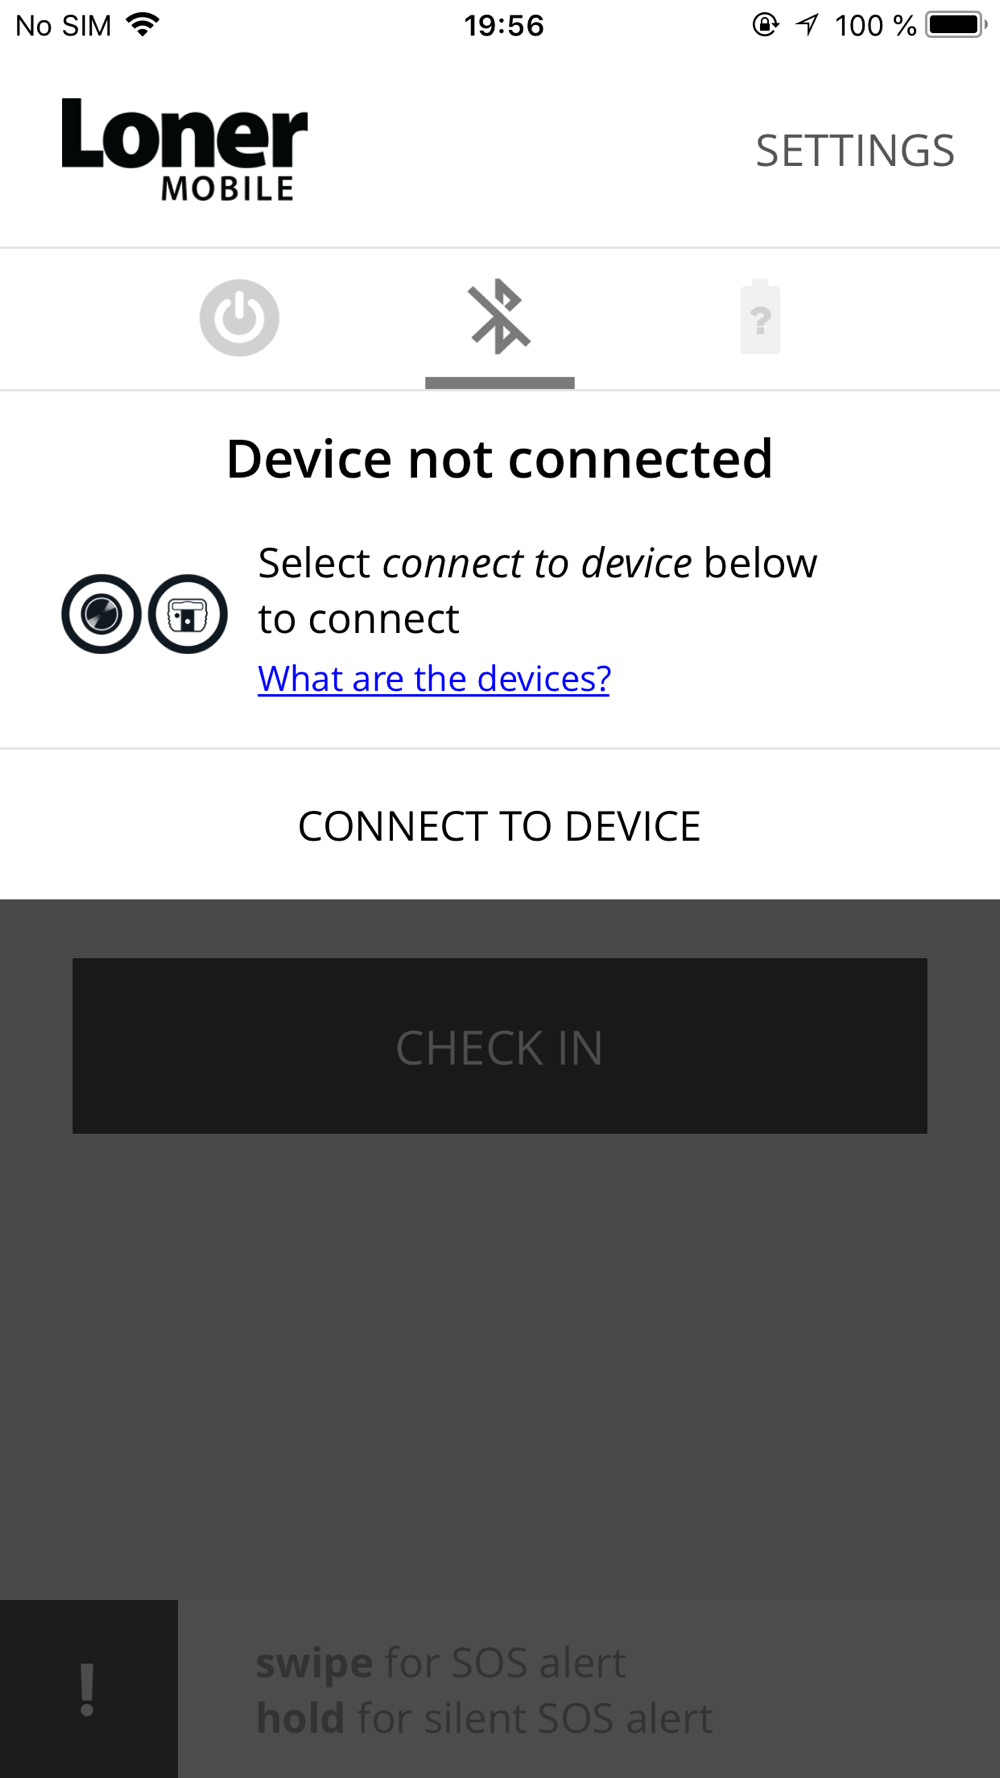Tap the SOS exclamation mark handle
This screenshot has width=1000, height=1778.
[88, 1689]
